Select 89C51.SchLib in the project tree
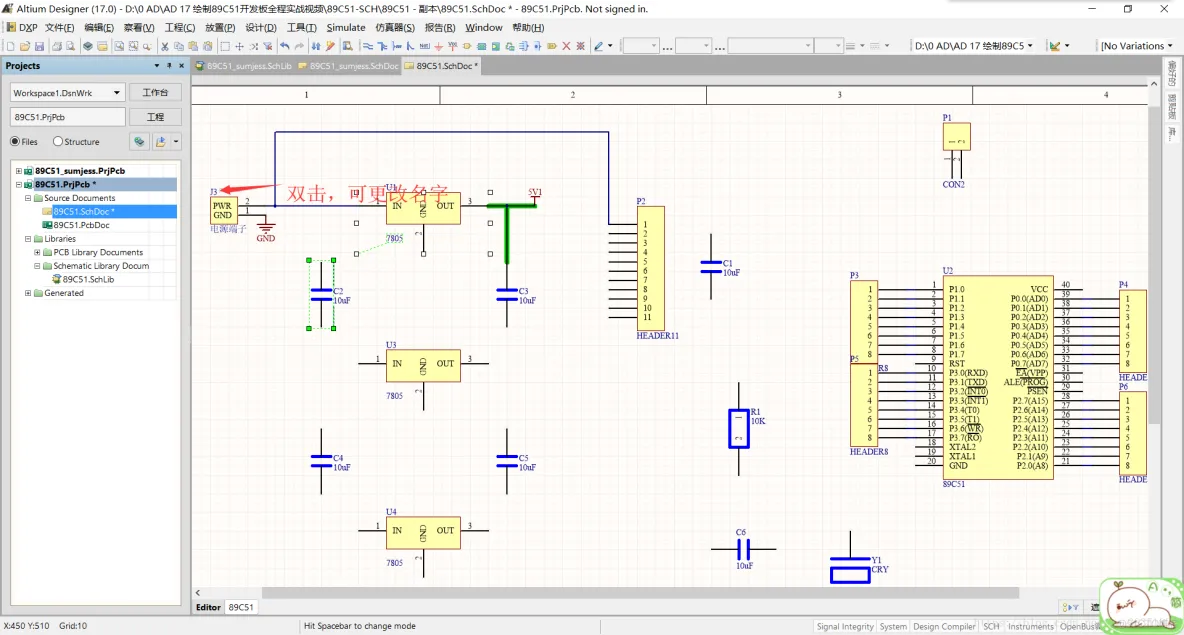This screenshot has width=1184, height=635. [x=88, y=279]
